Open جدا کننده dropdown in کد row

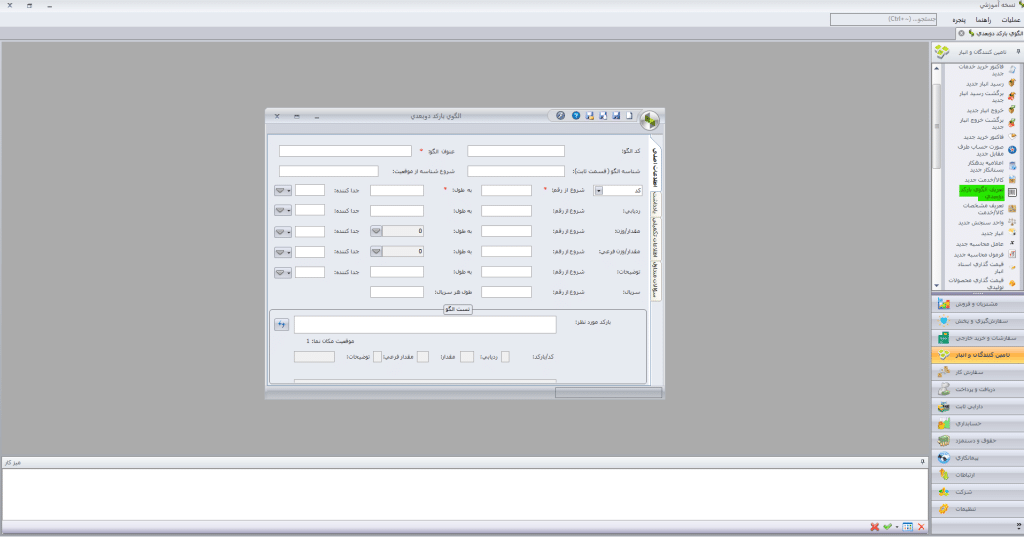(283, 191)
